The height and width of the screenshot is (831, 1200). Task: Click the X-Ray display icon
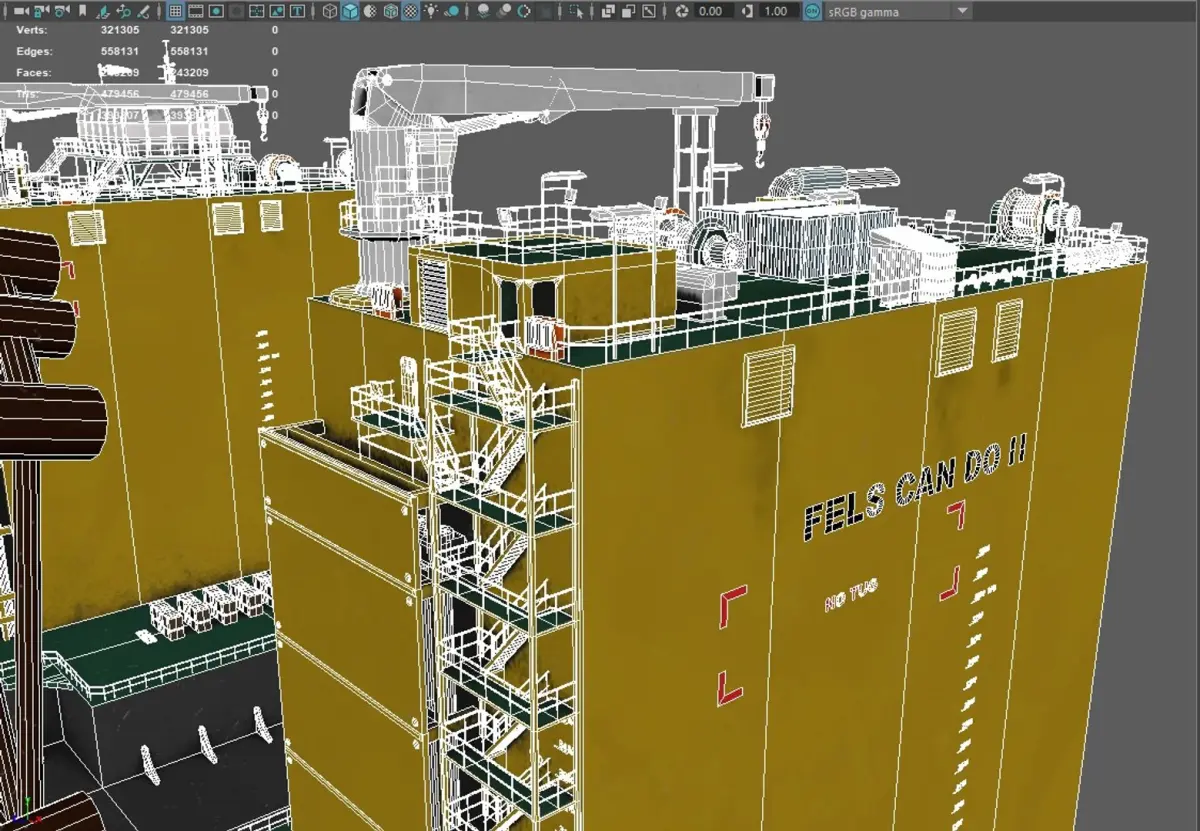point(608,11)
